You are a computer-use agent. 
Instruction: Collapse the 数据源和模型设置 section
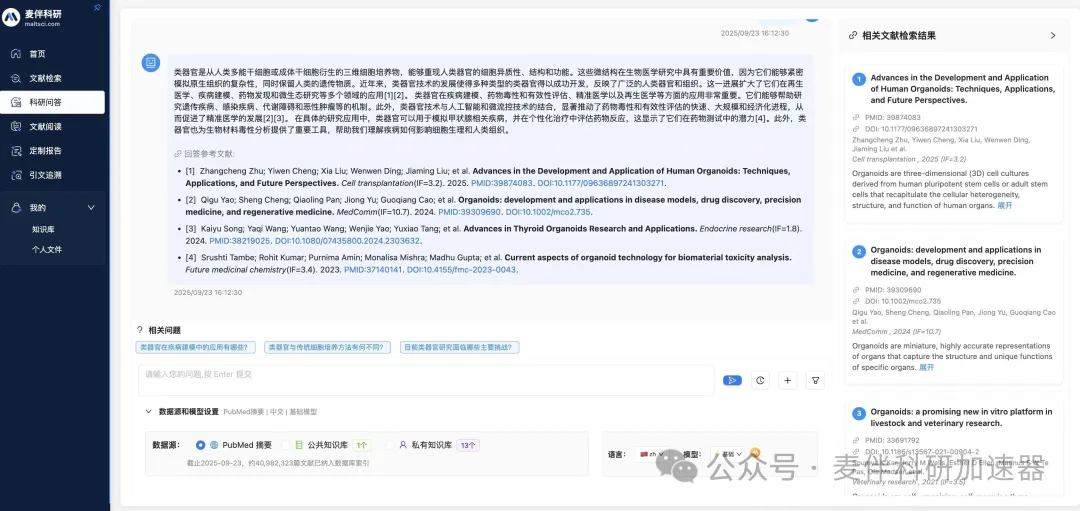coord(149,411)
